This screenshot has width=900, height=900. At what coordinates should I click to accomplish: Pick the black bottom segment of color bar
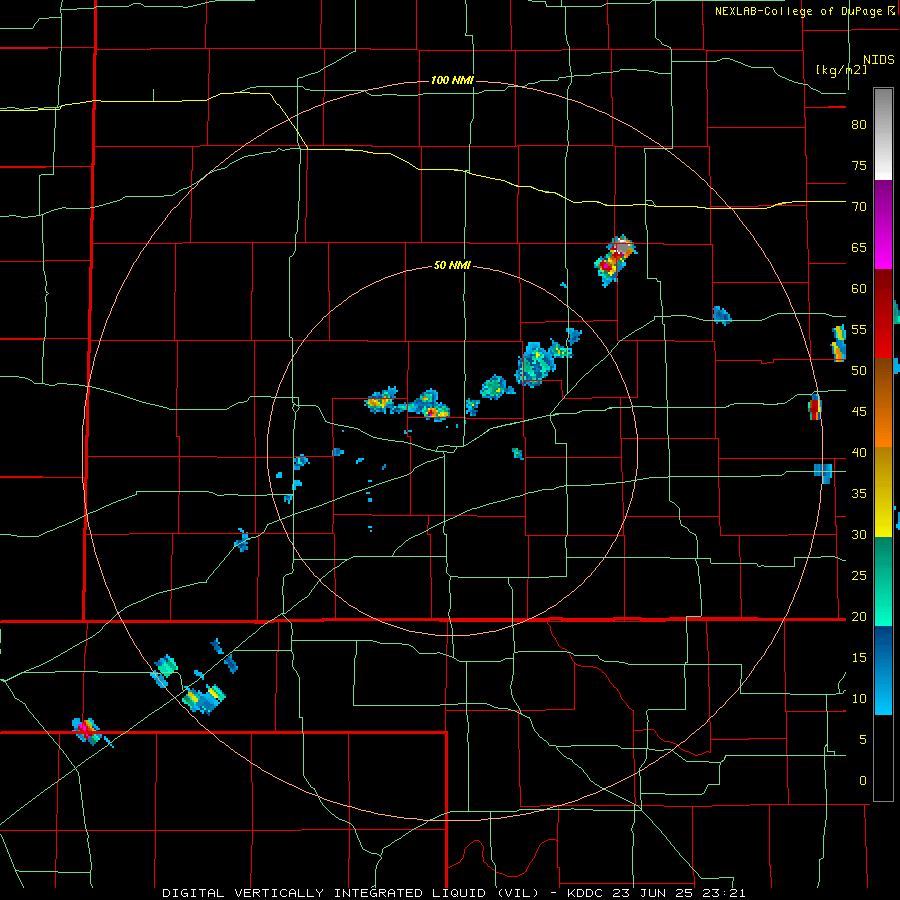click(883, 758)
